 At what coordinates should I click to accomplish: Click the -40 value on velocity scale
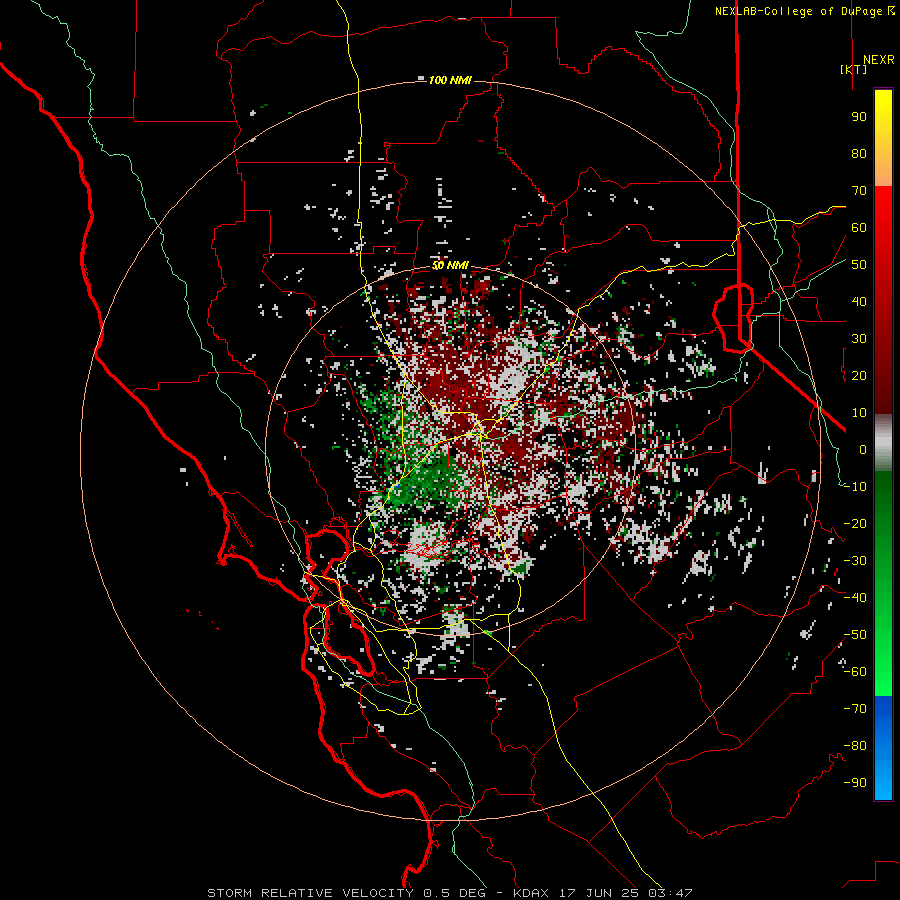pyautogui.click(x=855, y=598)
